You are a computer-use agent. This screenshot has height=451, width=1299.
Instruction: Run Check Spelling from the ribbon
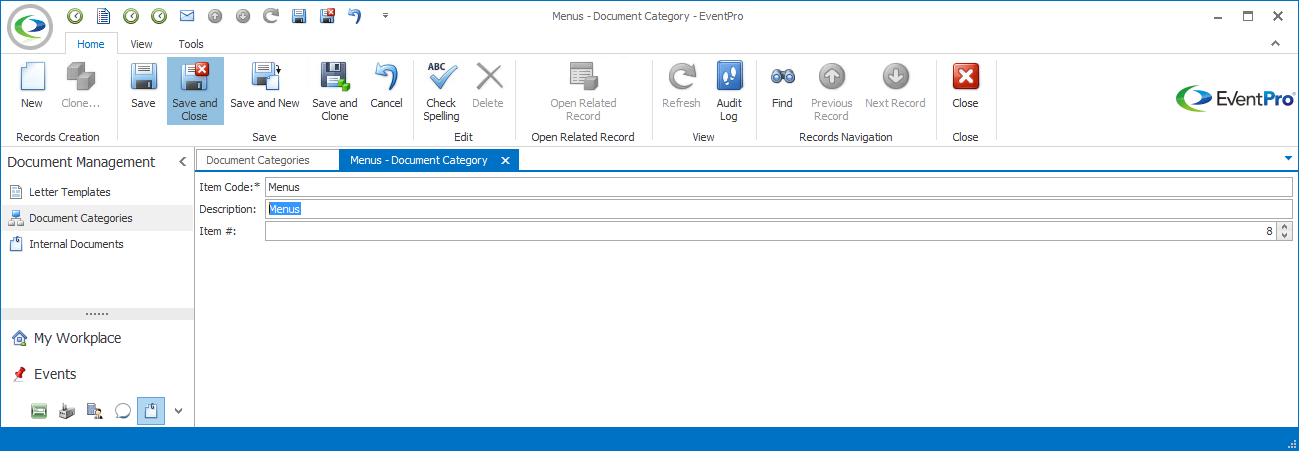pos(441,91)
